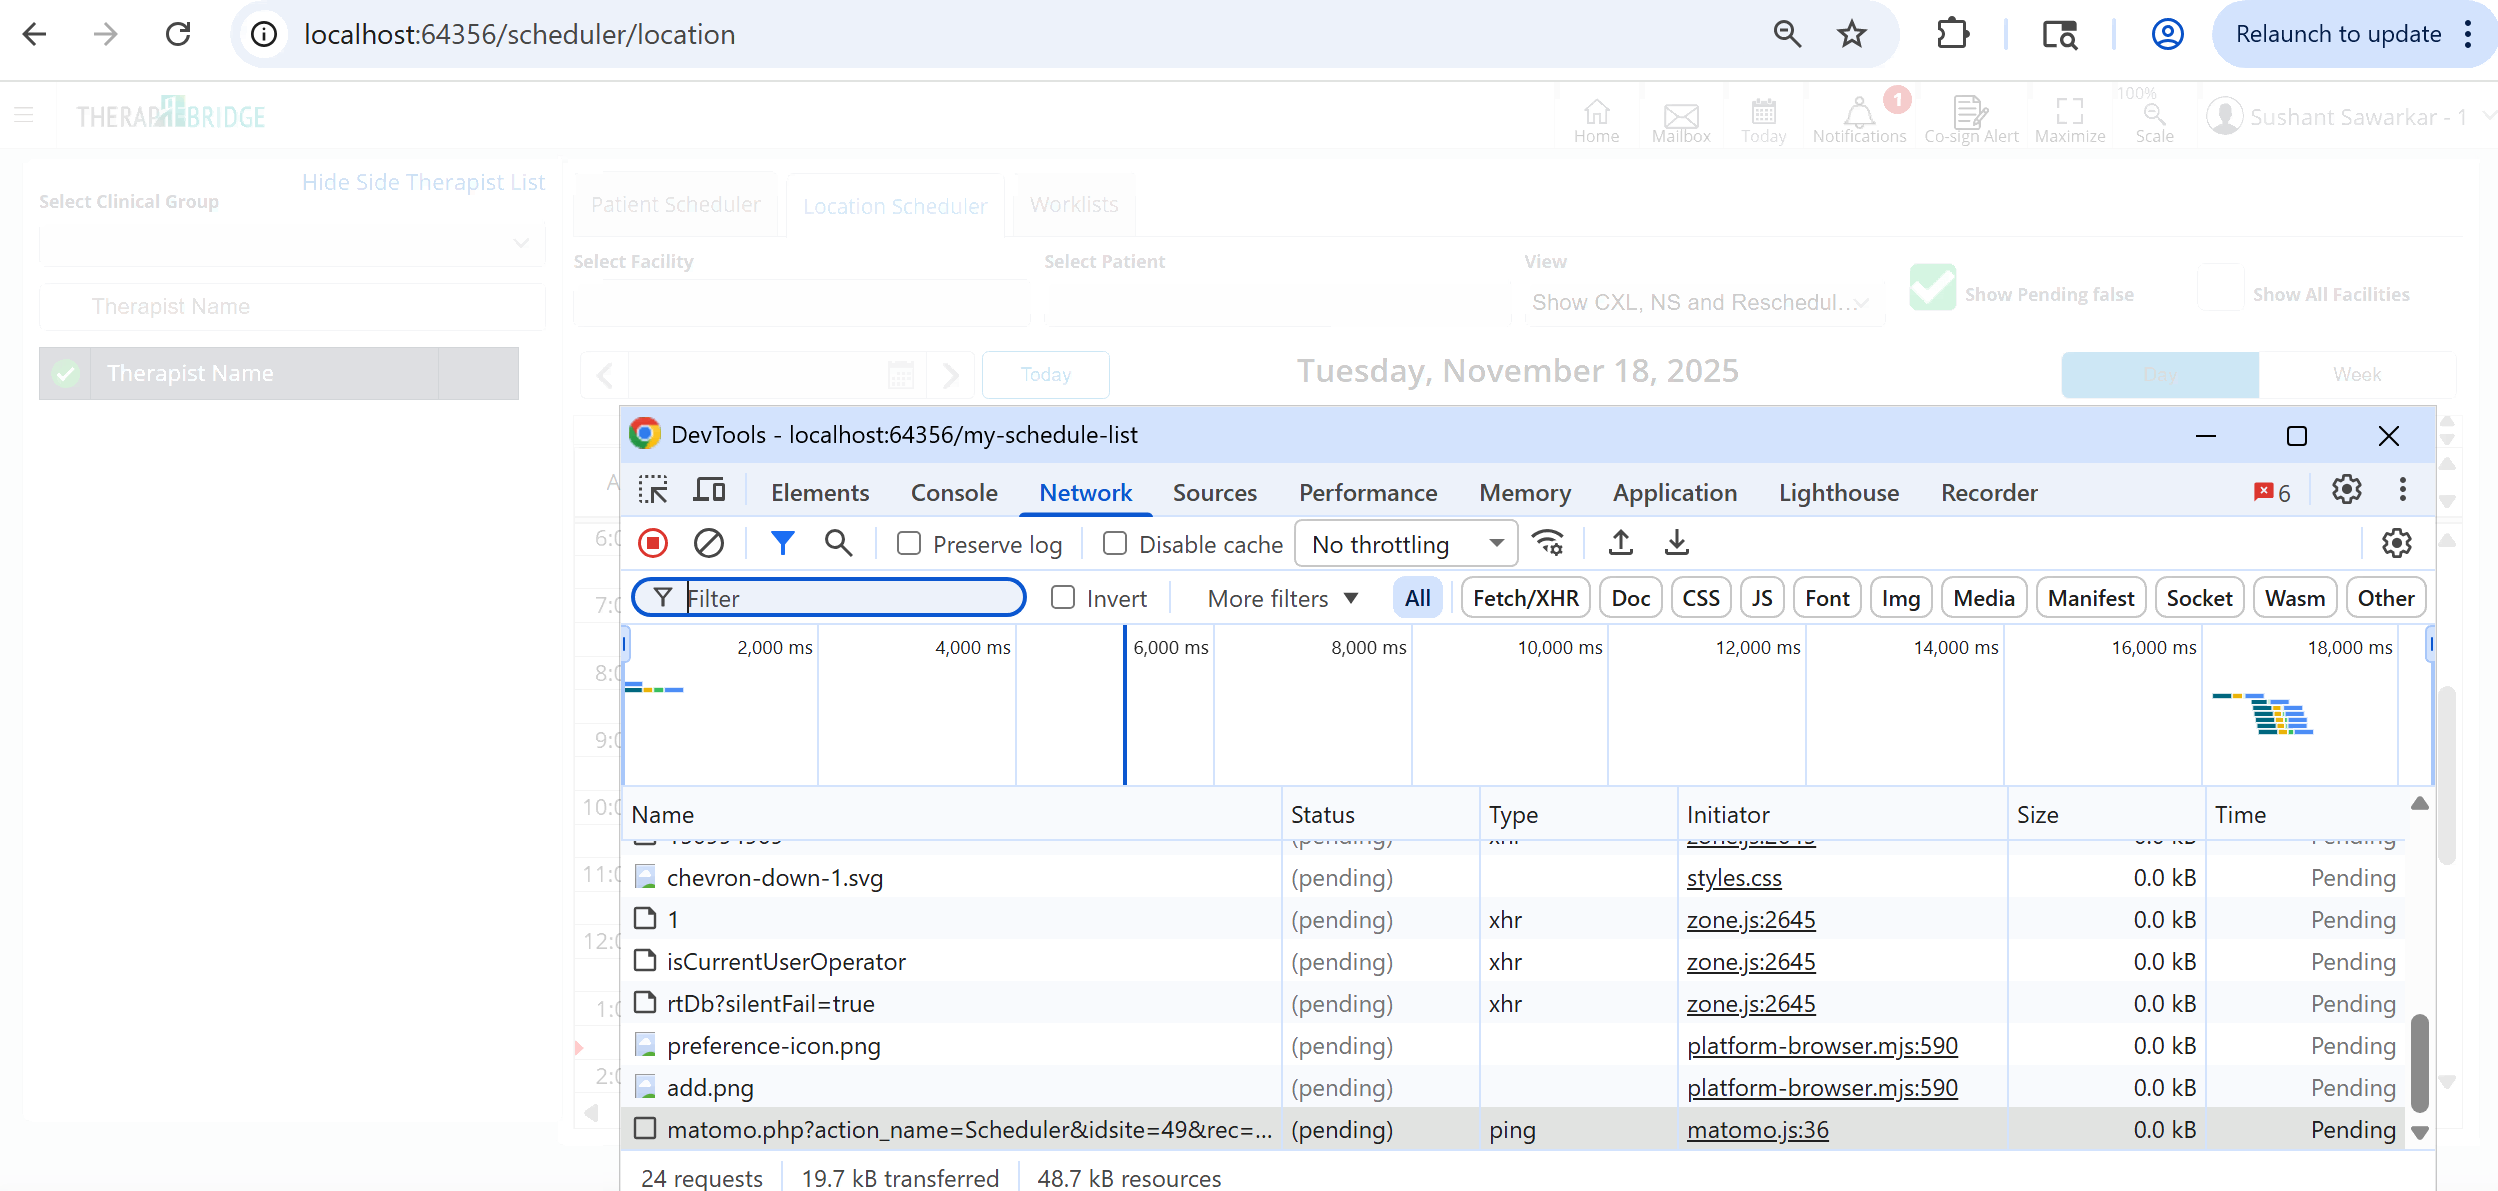The width and height of the screenshot is (2498, 1191).
Task: Open the Show CXL, NS view dropdown
Action: point(1700,302)
